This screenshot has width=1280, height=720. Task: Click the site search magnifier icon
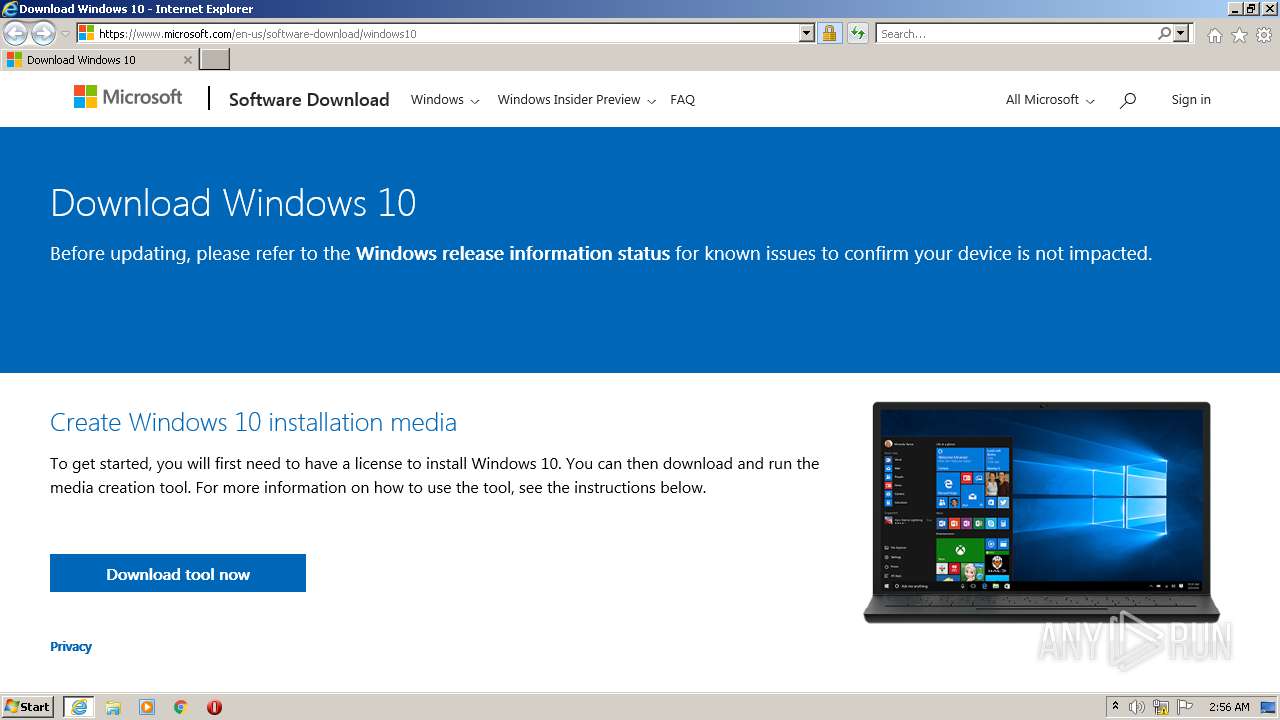point(1128,100)
